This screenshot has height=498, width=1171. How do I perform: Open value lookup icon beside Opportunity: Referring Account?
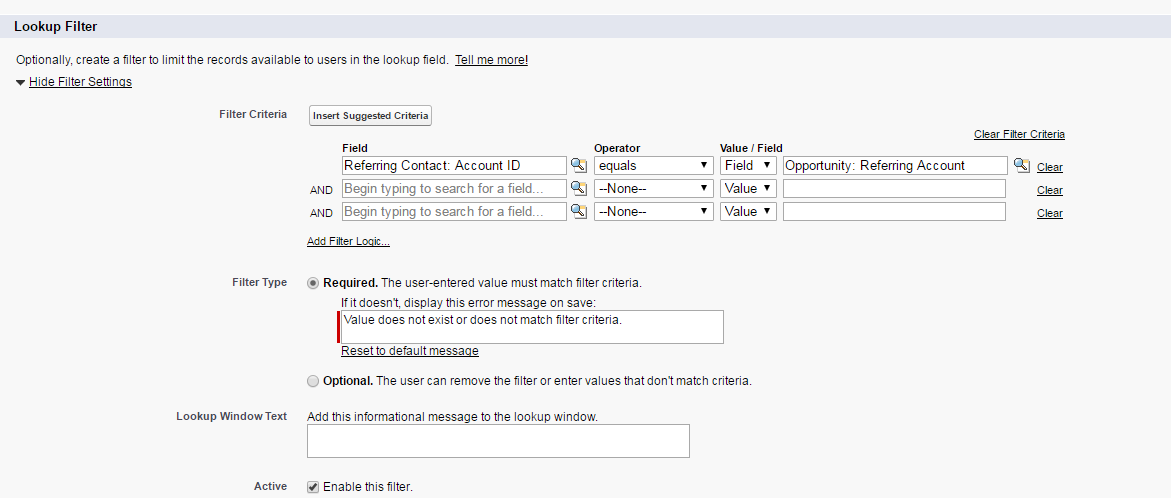point(1021,166)
